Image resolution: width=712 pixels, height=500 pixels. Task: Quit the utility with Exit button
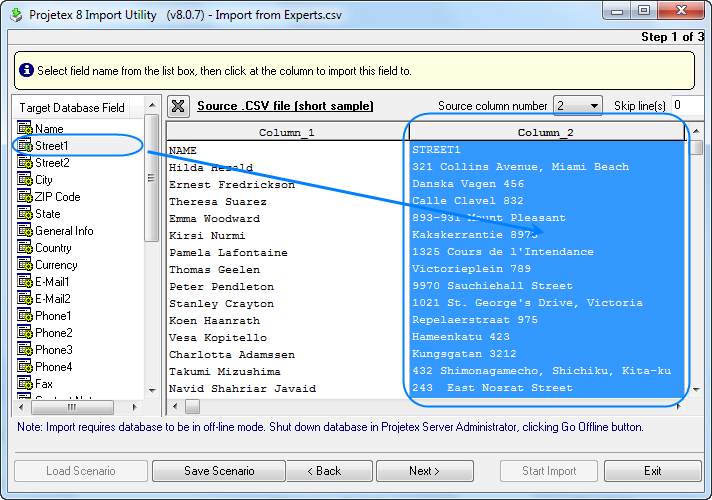(653, 471)
